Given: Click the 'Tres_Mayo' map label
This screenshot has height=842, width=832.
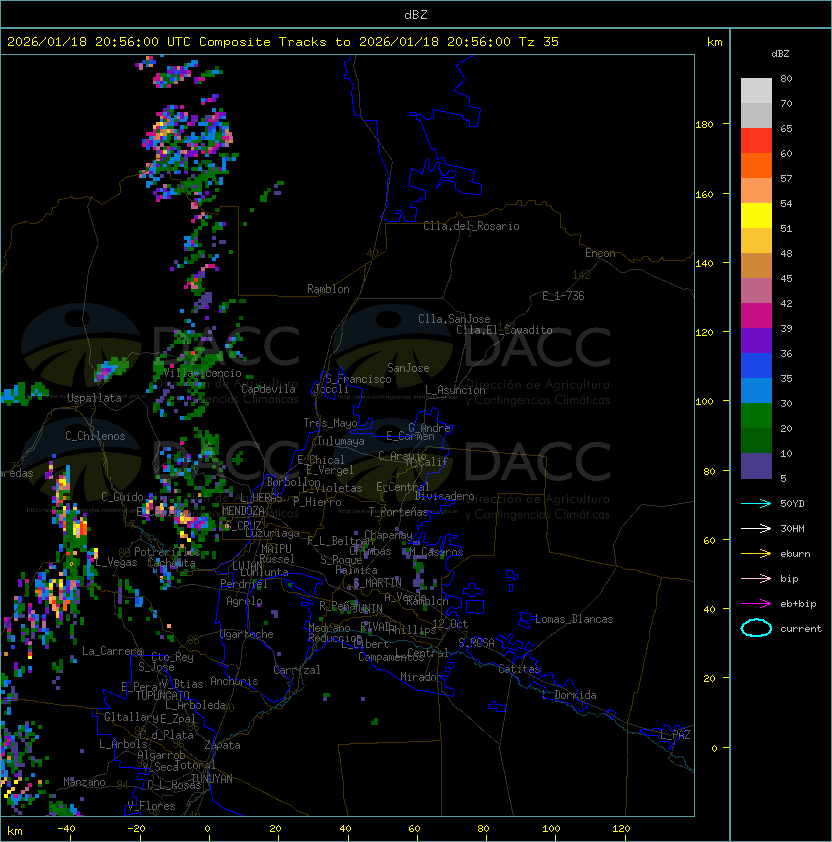Looking at the screenshot, I should click(x=330, y=423).
